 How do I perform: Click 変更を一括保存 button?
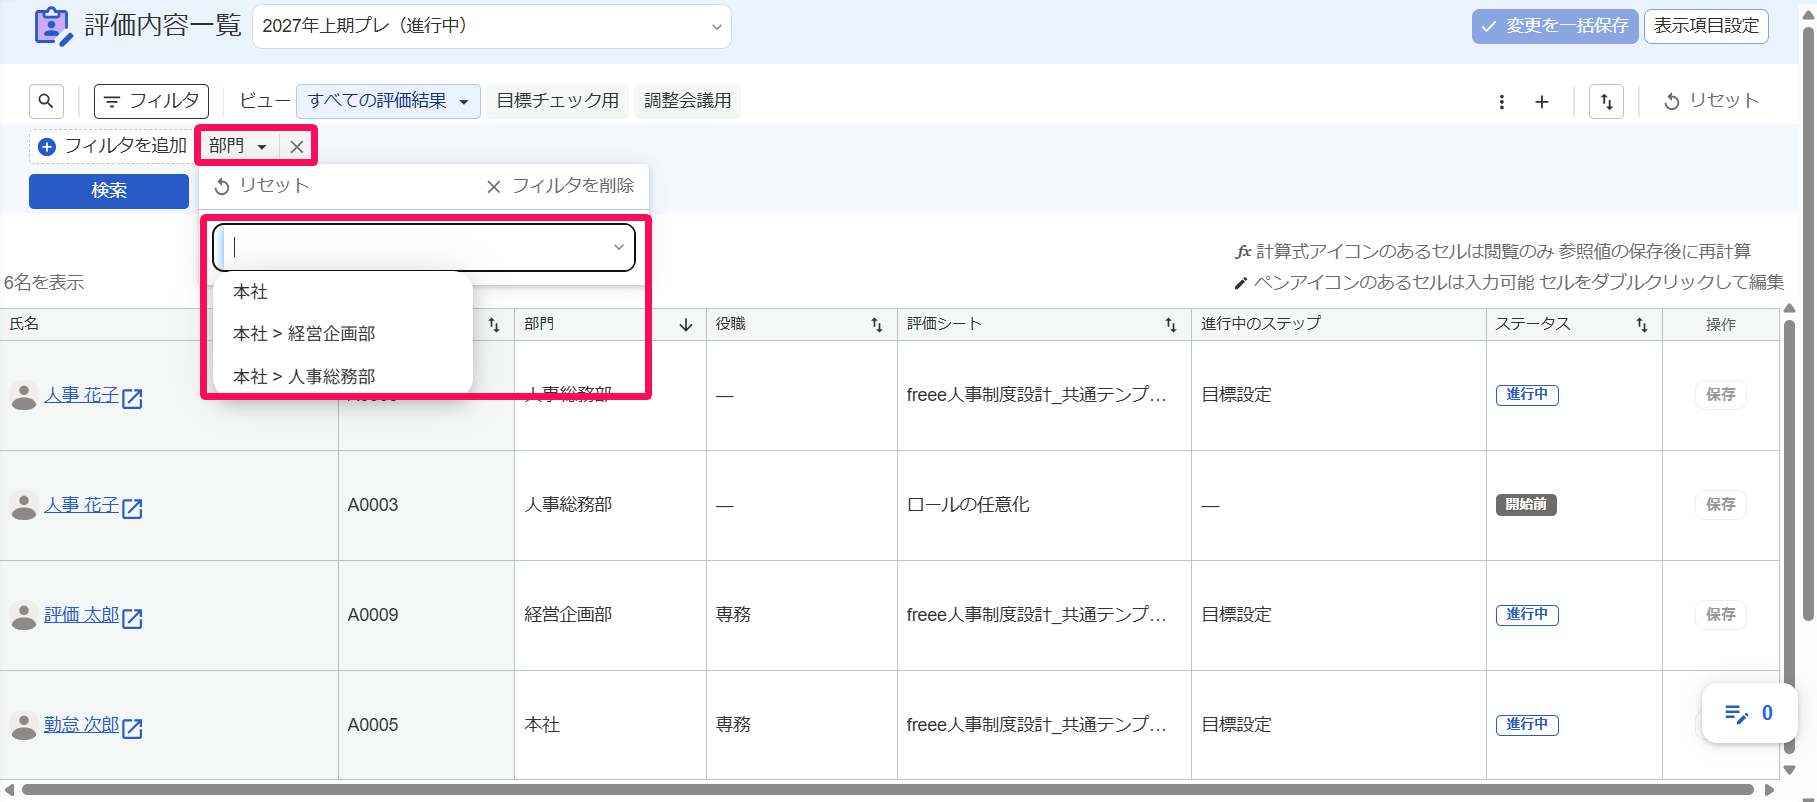[x=1556, y=26]
